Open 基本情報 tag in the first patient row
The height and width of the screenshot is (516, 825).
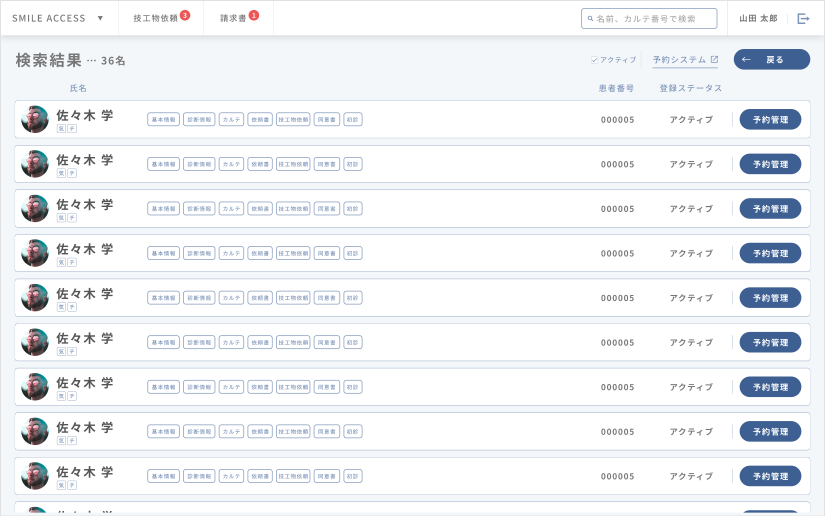[x=163, y=119]
